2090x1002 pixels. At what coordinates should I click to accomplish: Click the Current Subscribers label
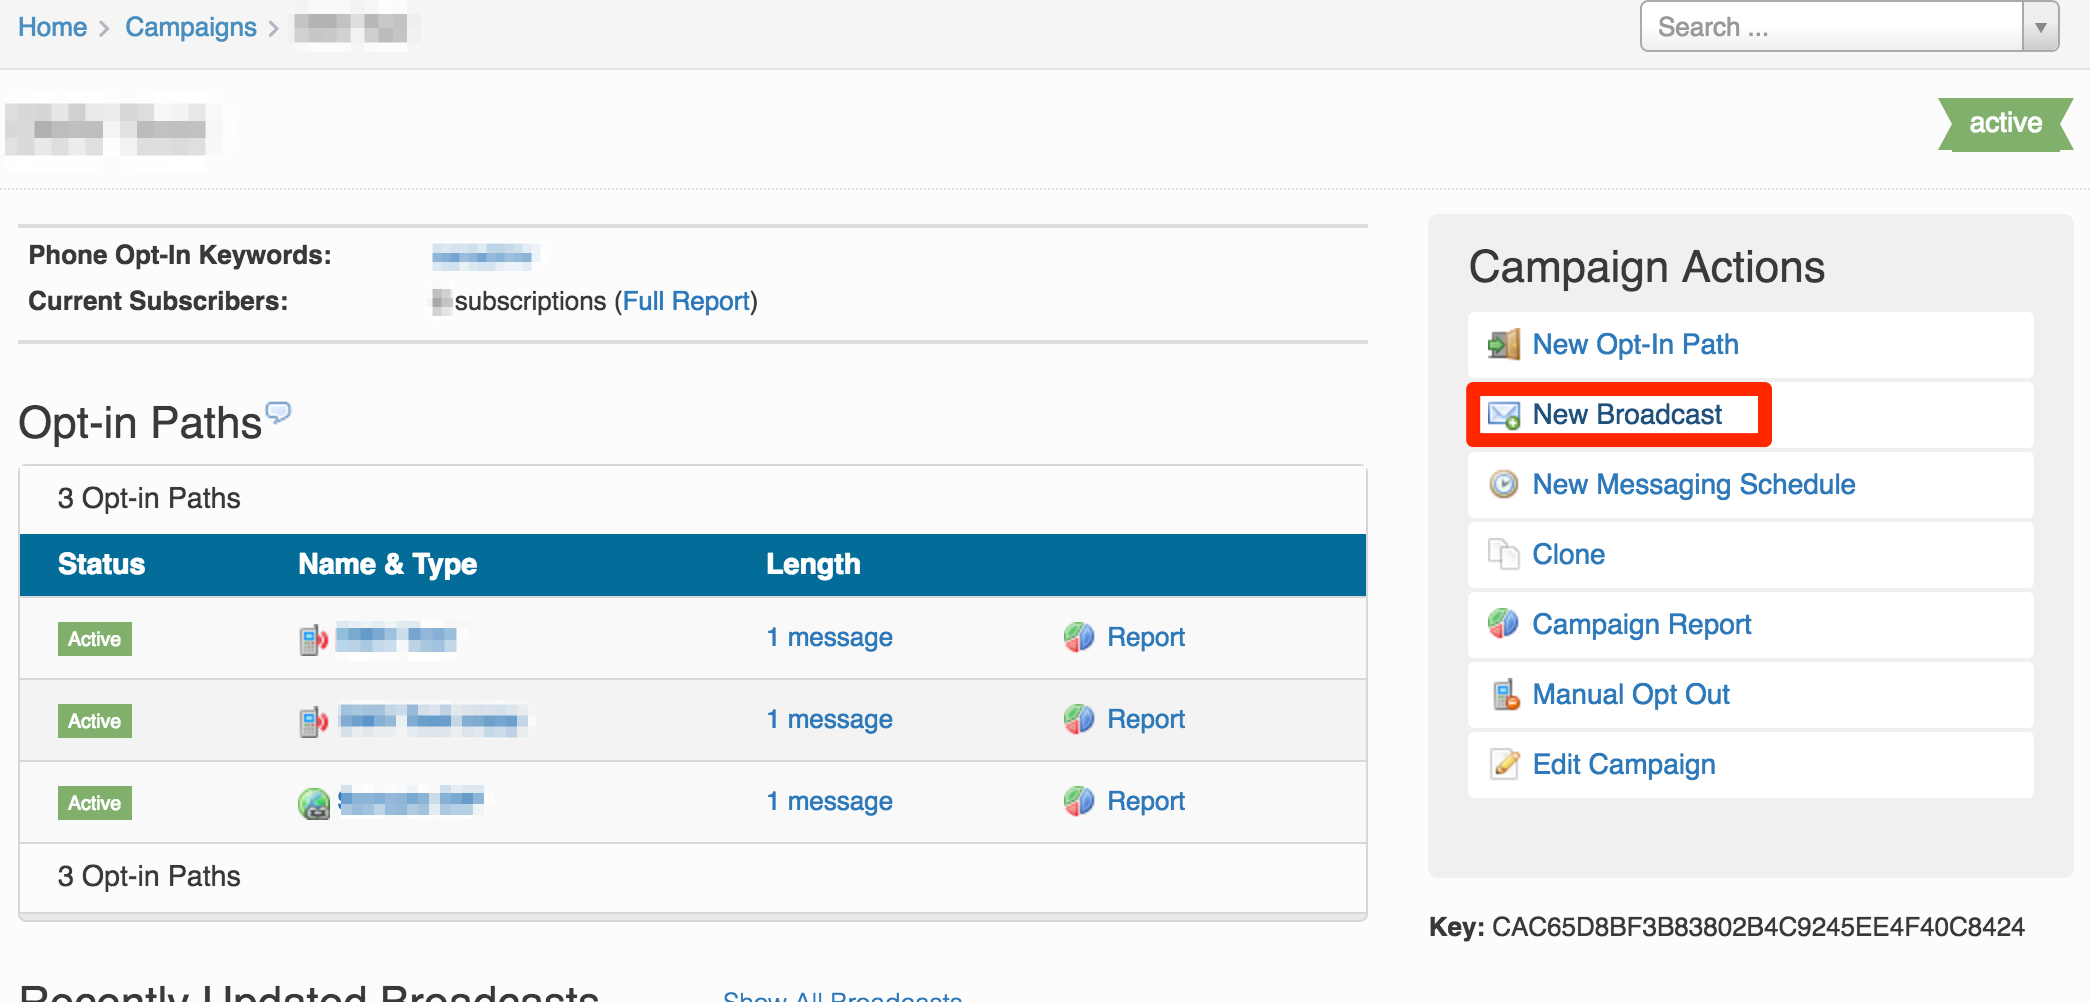tap(158, 301)
